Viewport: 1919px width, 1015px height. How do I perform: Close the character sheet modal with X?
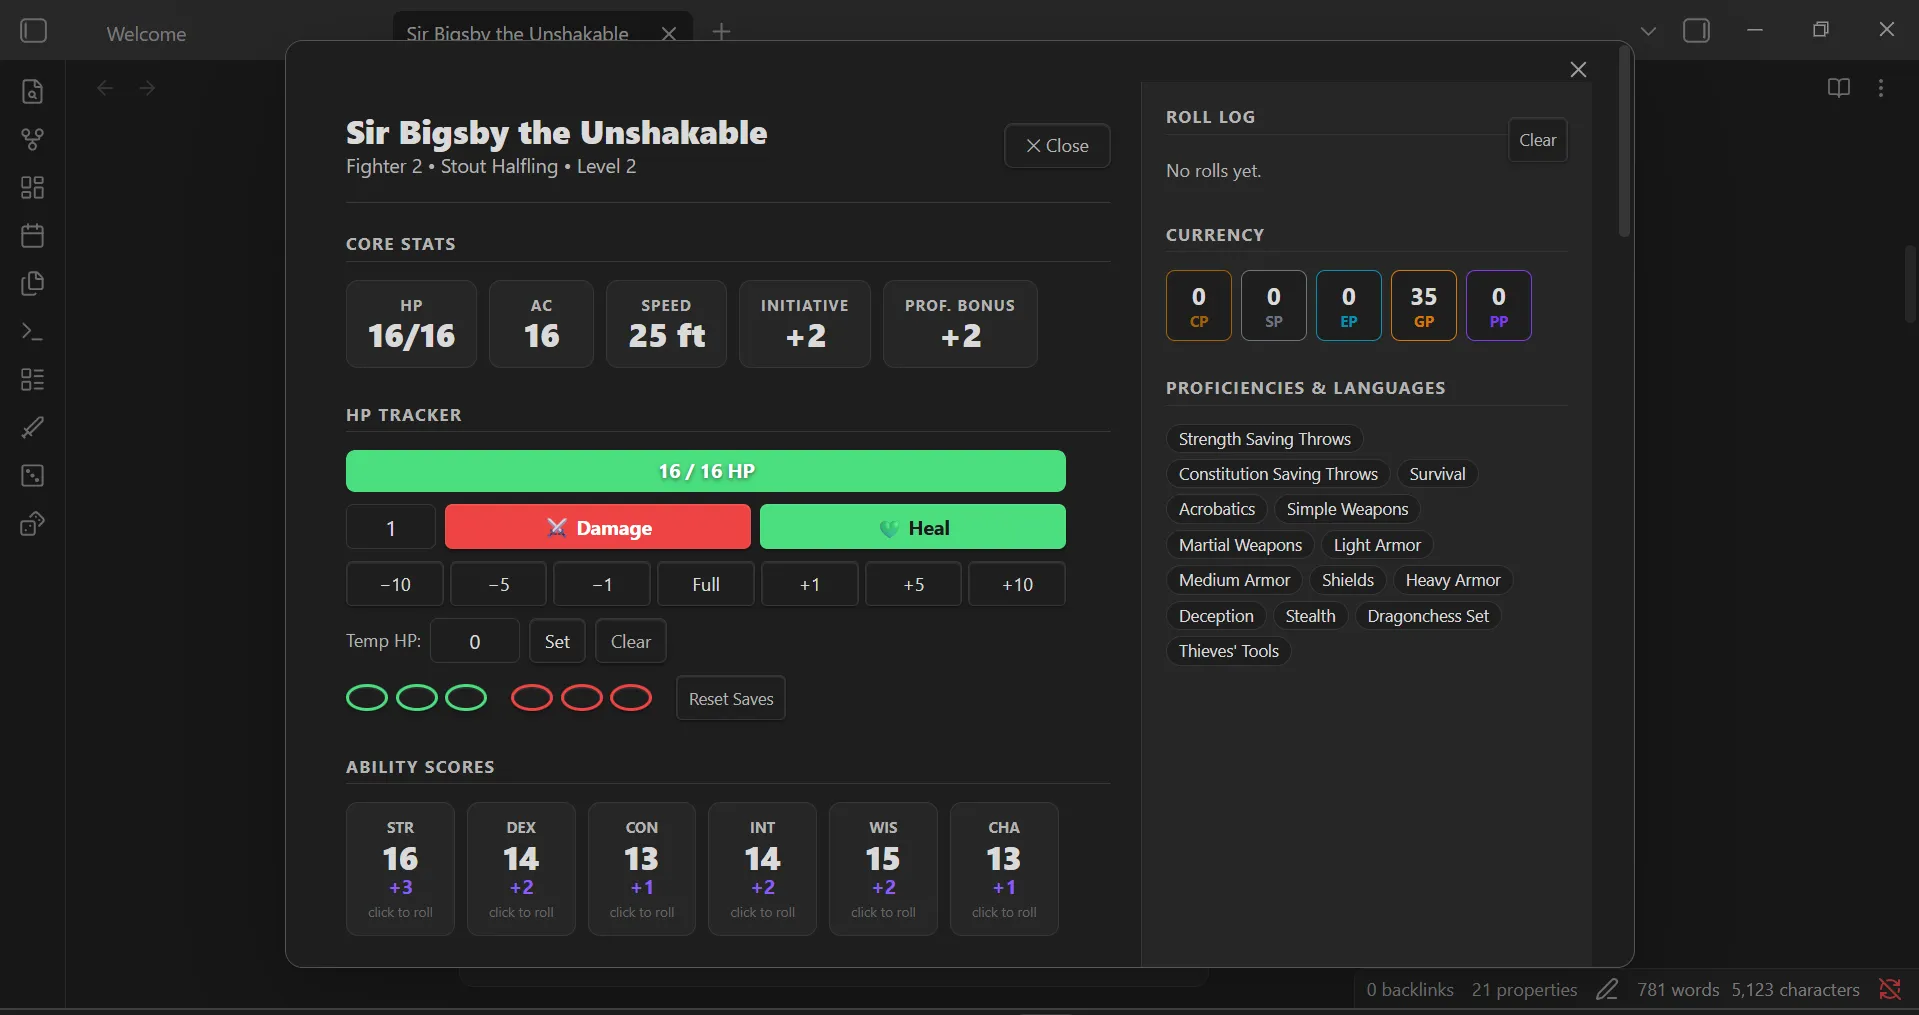(1578, 69)
